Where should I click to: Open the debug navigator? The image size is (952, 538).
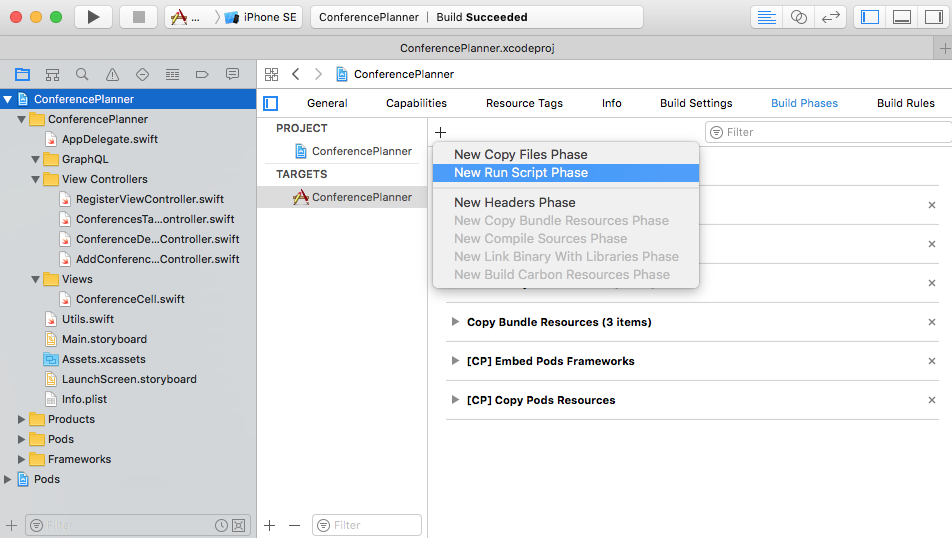pos(172,75)
